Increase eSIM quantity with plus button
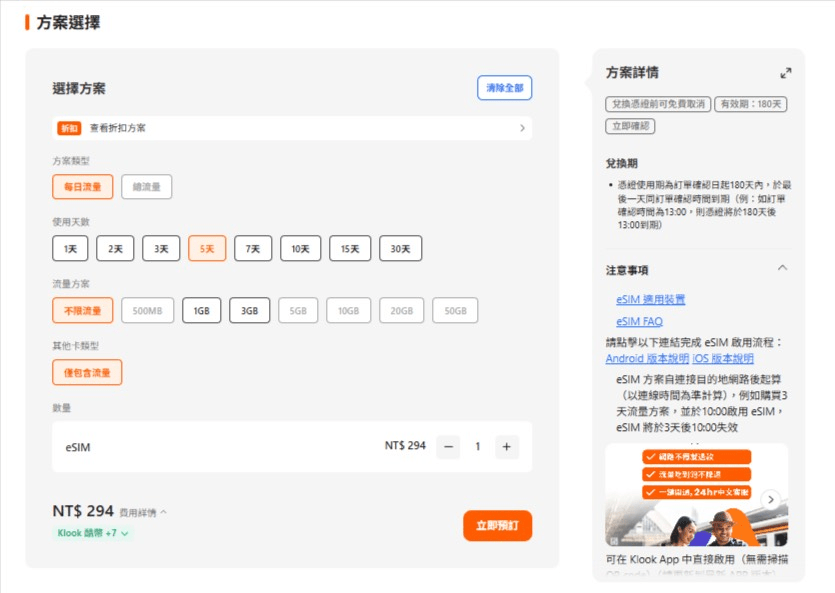This screenshot has width=835, height=593. (506, 447)
